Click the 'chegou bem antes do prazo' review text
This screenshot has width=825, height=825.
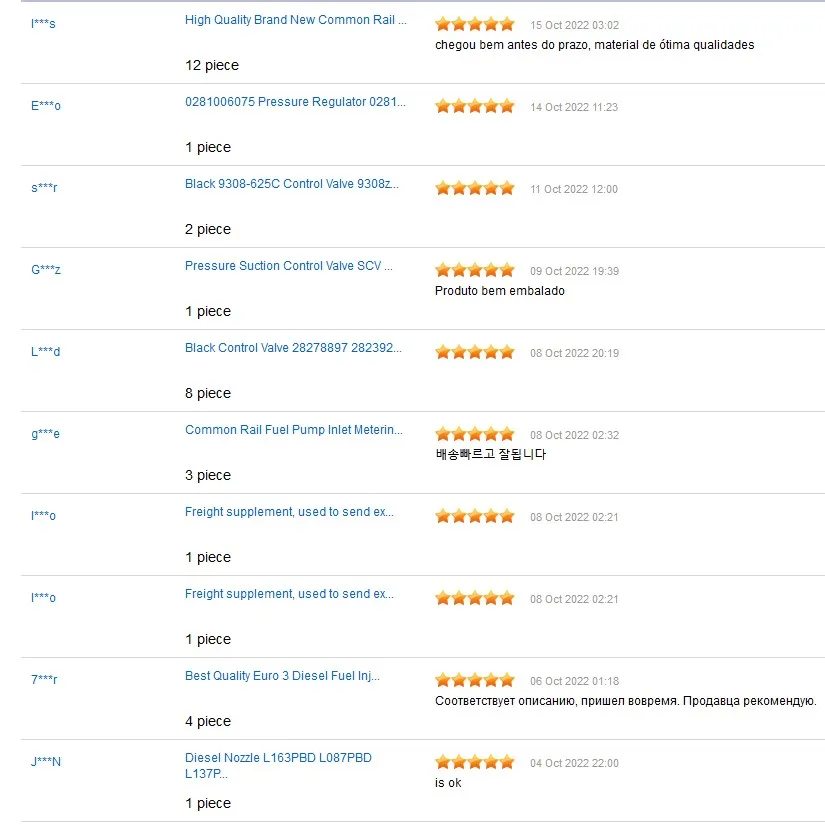(594, 45)
